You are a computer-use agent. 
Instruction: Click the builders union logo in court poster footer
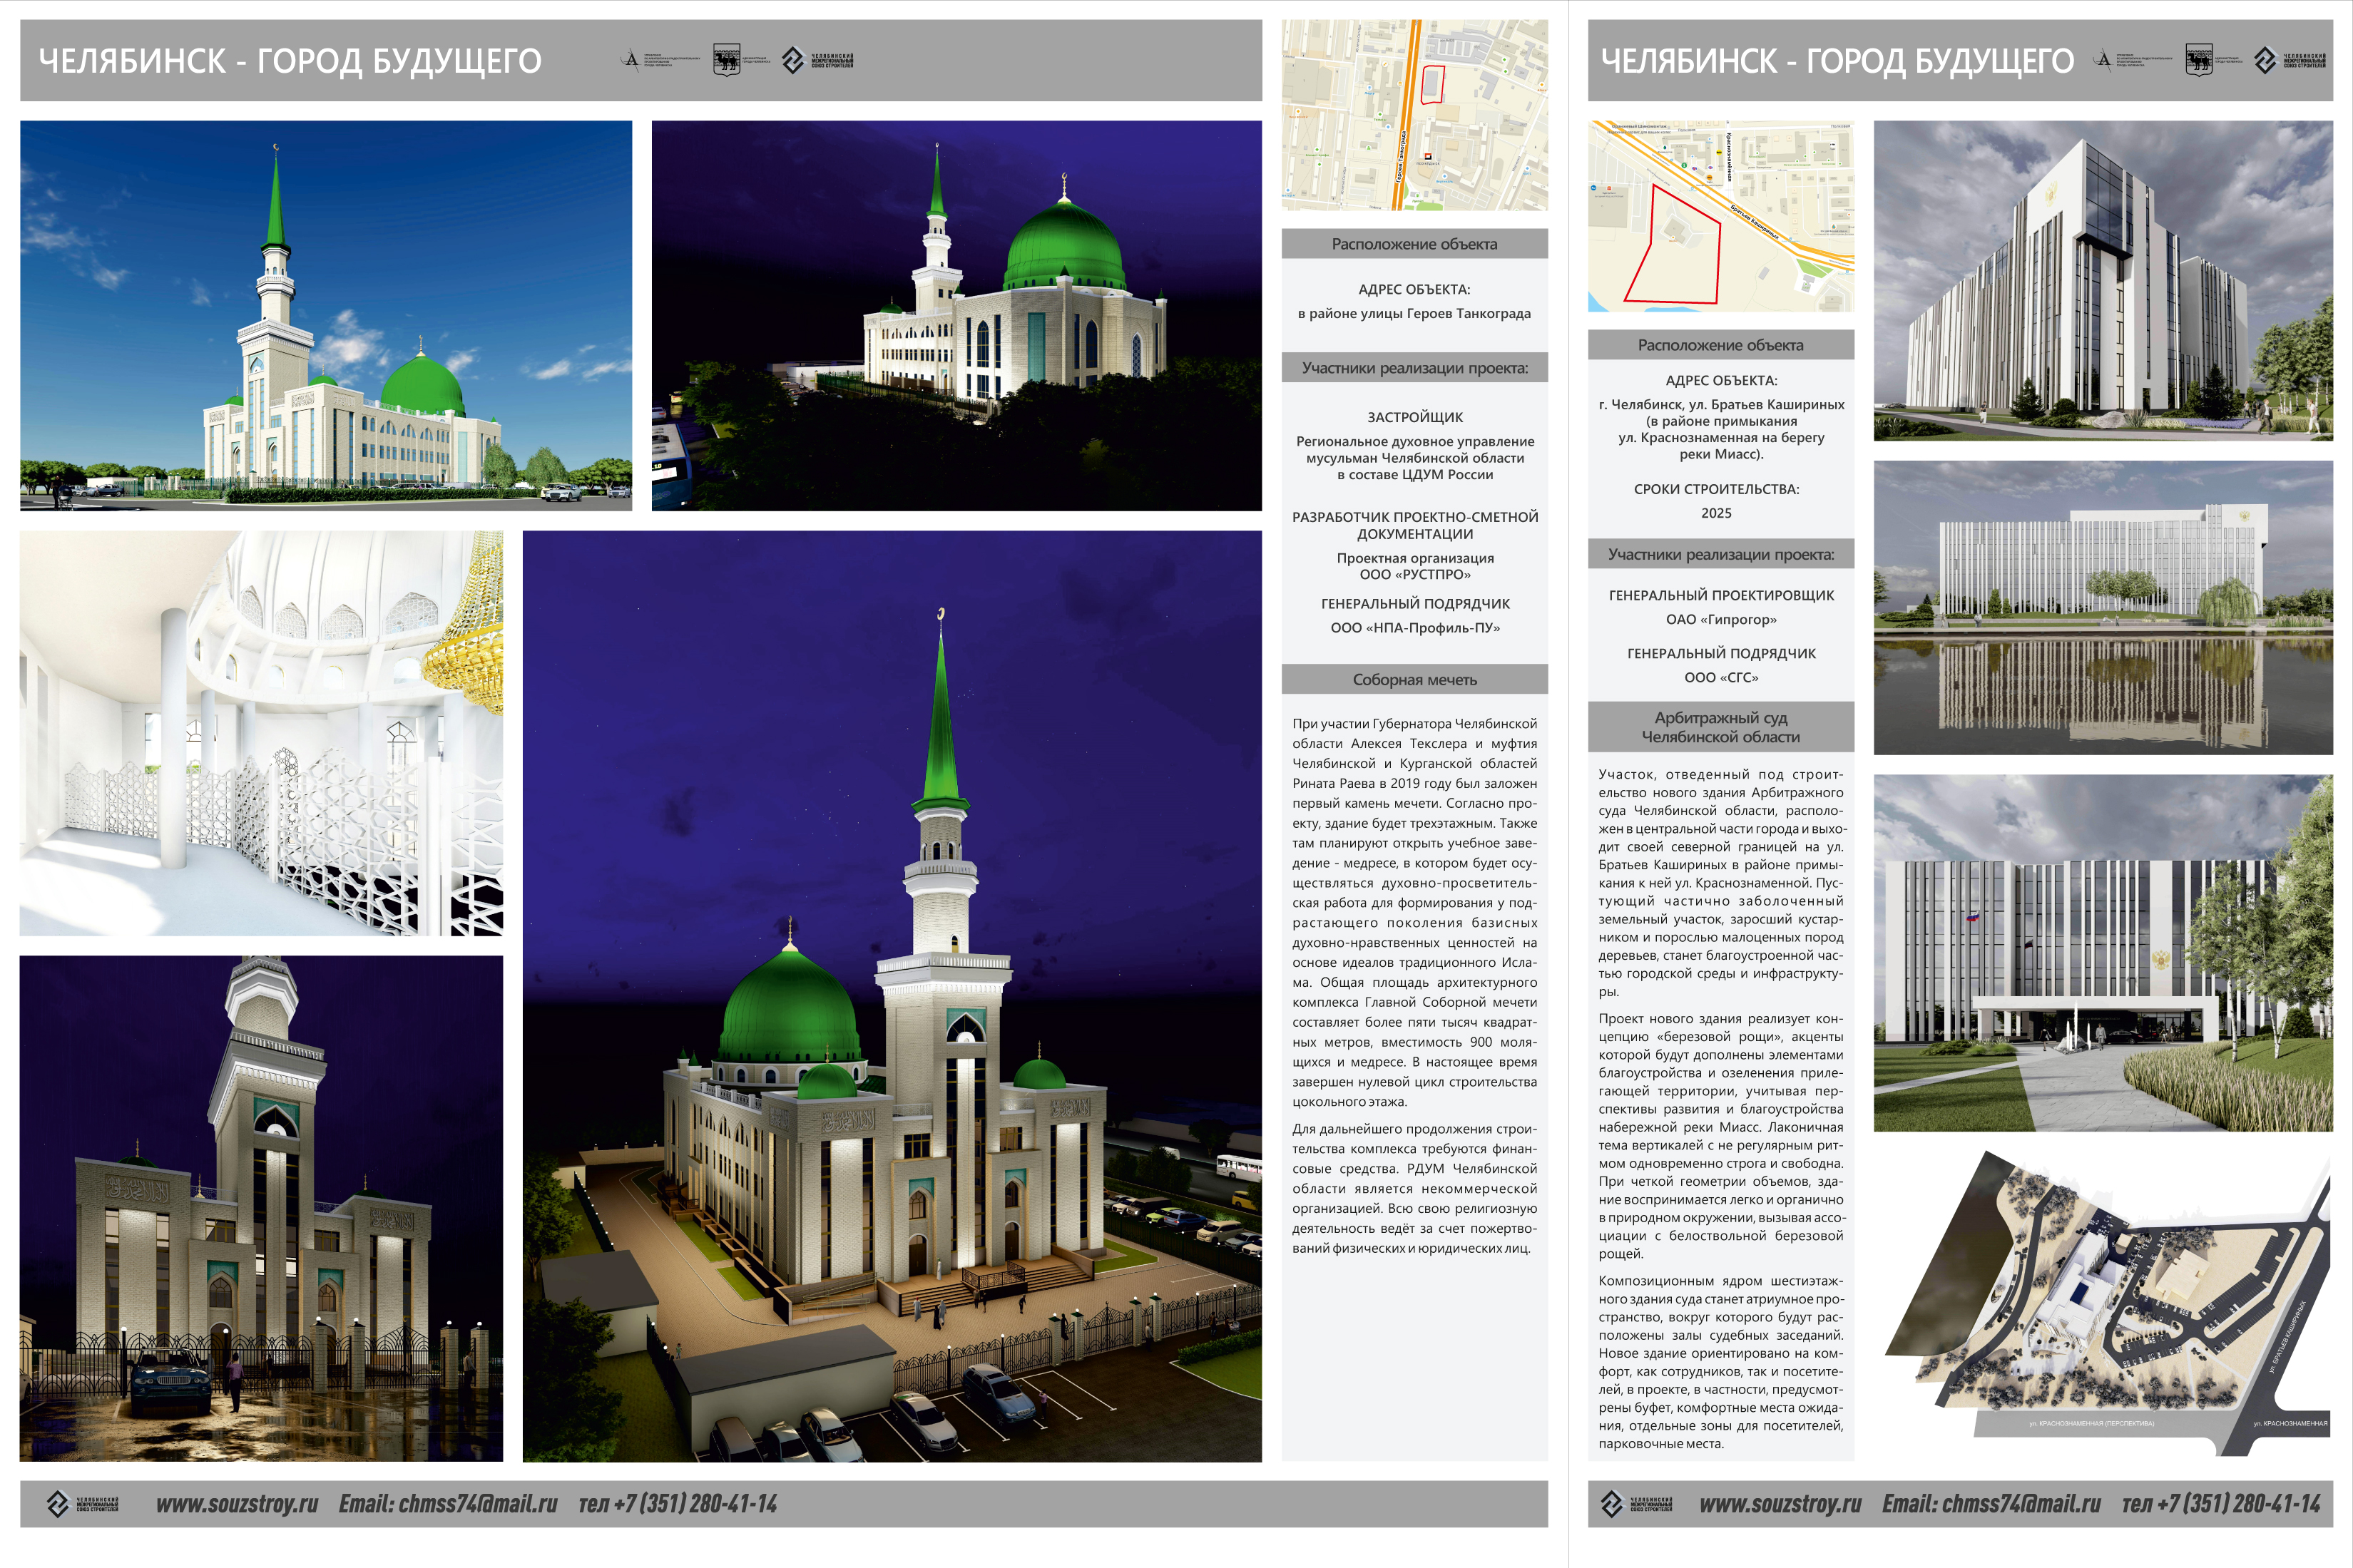(x=1612, y=1503)
